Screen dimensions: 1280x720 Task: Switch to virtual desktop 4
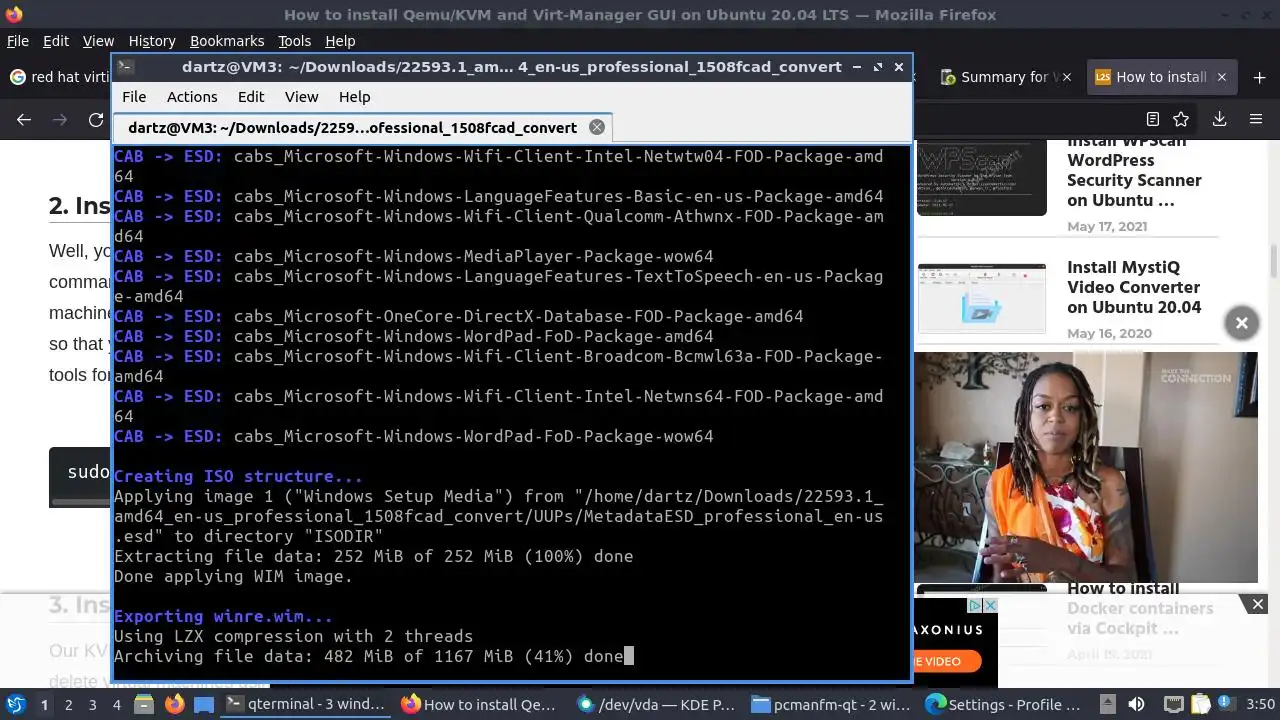coord(117,704)
